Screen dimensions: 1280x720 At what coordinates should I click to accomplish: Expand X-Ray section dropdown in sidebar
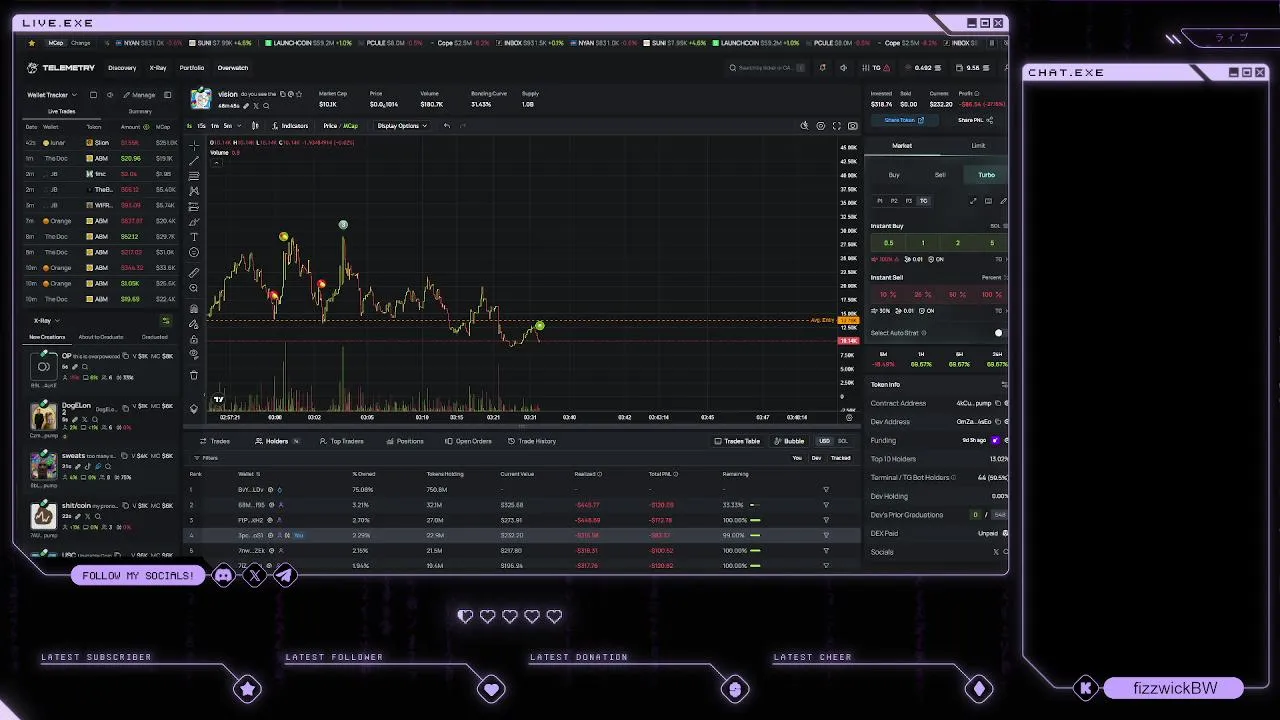point(46,321)
